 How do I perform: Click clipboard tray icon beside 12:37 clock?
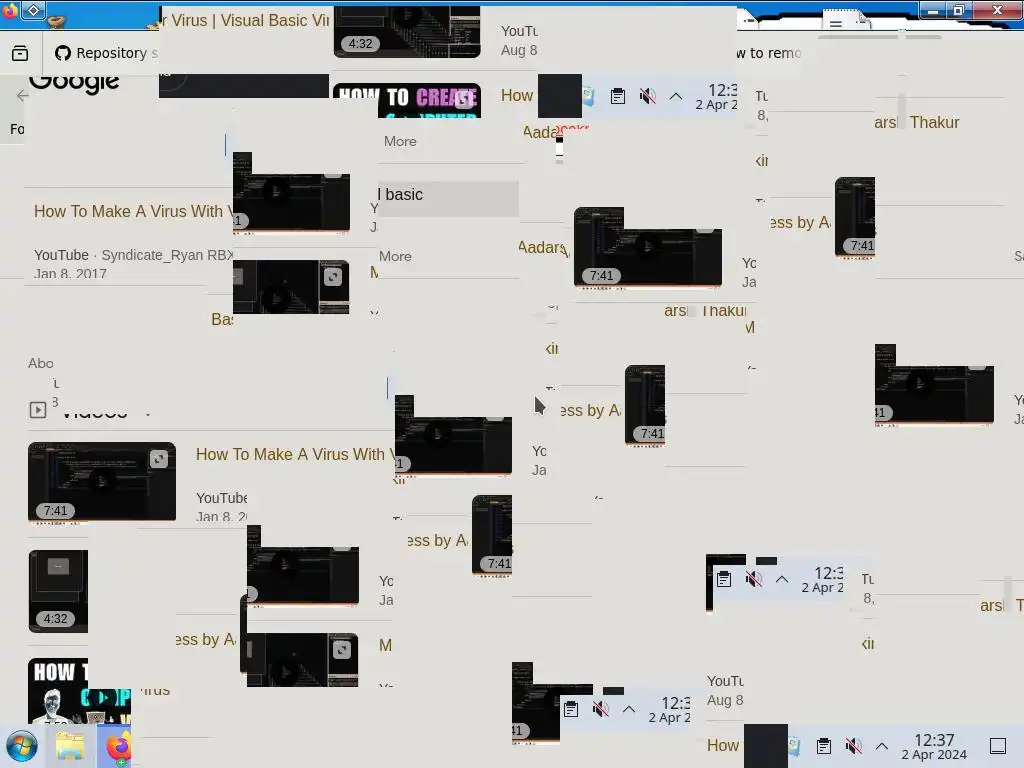tap(824, 746)
